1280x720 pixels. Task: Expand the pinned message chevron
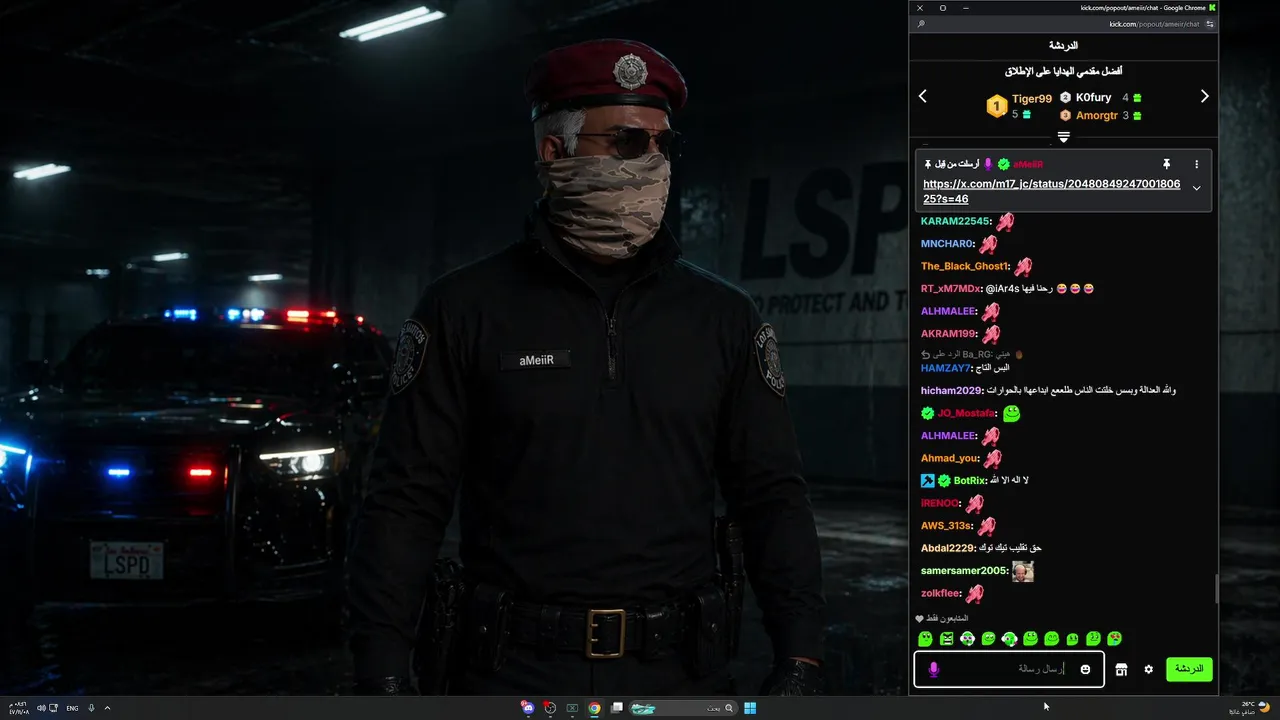click(1196, 188)
